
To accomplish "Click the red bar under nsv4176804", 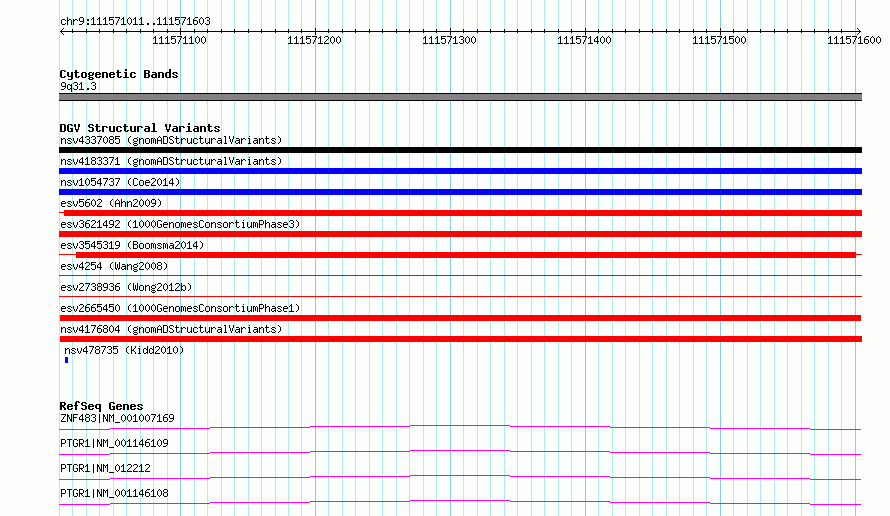I will pos(460,339).
